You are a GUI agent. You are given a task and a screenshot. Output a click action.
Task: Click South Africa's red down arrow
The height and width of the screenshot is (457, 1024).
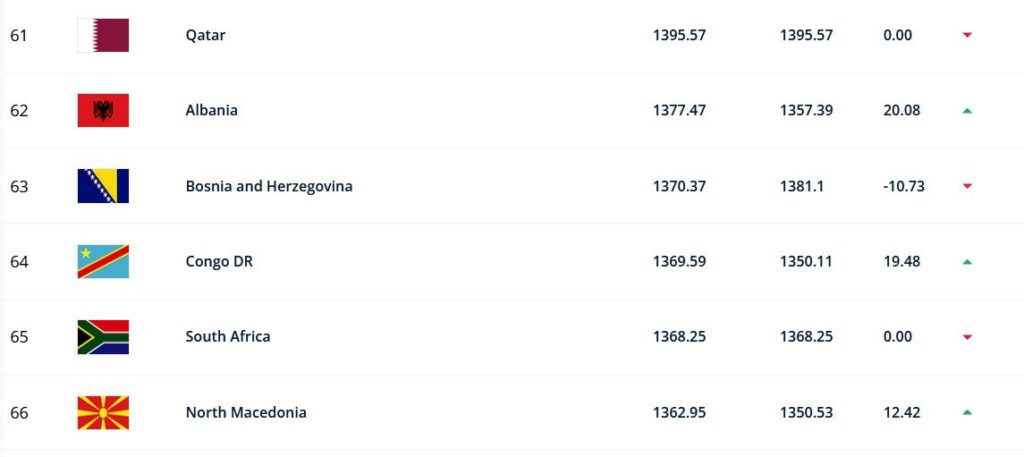tap(967, 337)
